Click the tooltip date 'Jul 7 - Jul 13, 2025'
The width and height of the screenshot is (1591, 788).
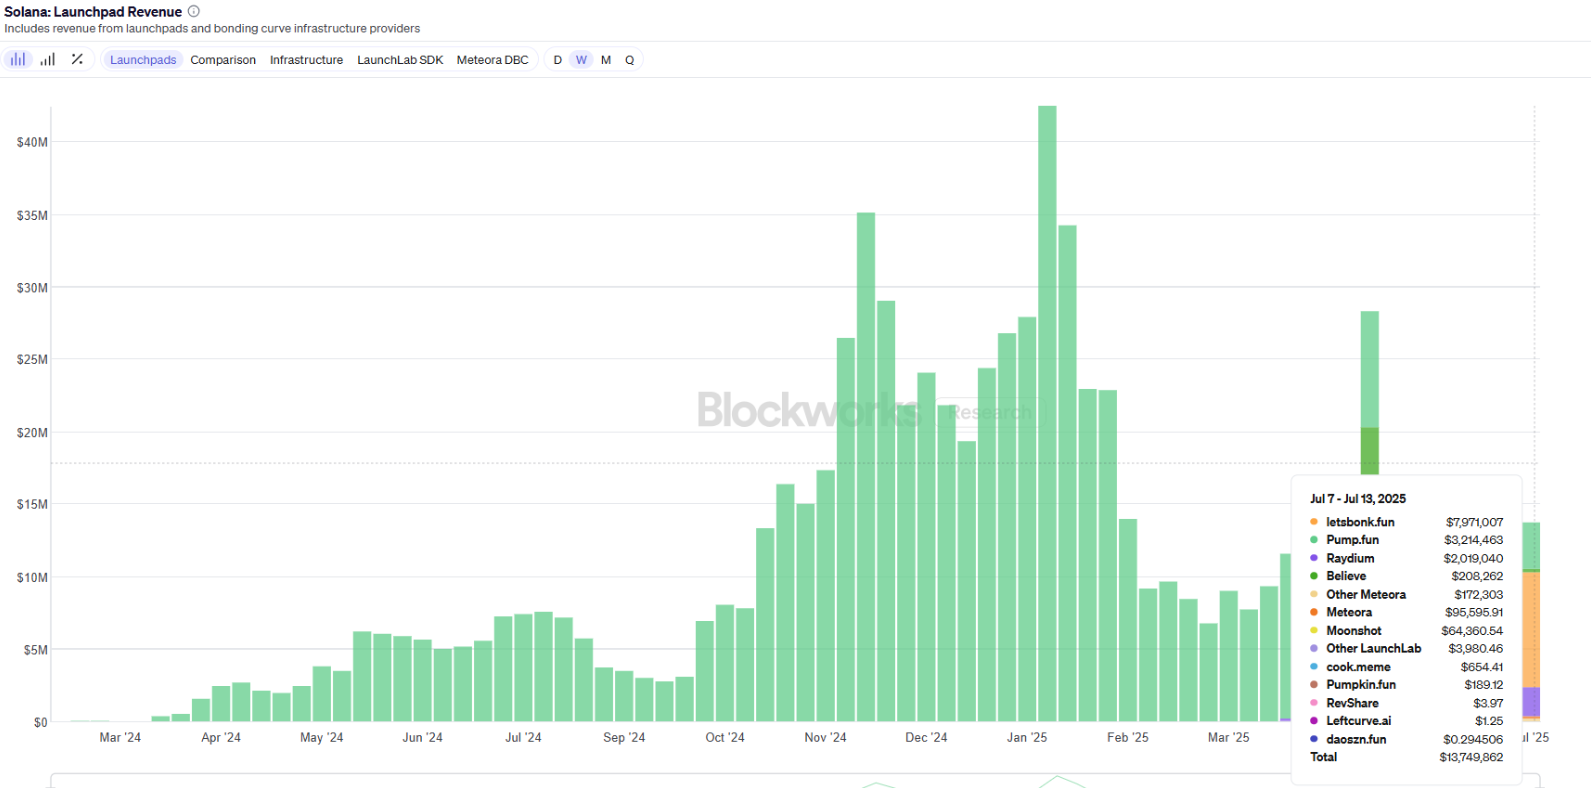(1358, 498)
